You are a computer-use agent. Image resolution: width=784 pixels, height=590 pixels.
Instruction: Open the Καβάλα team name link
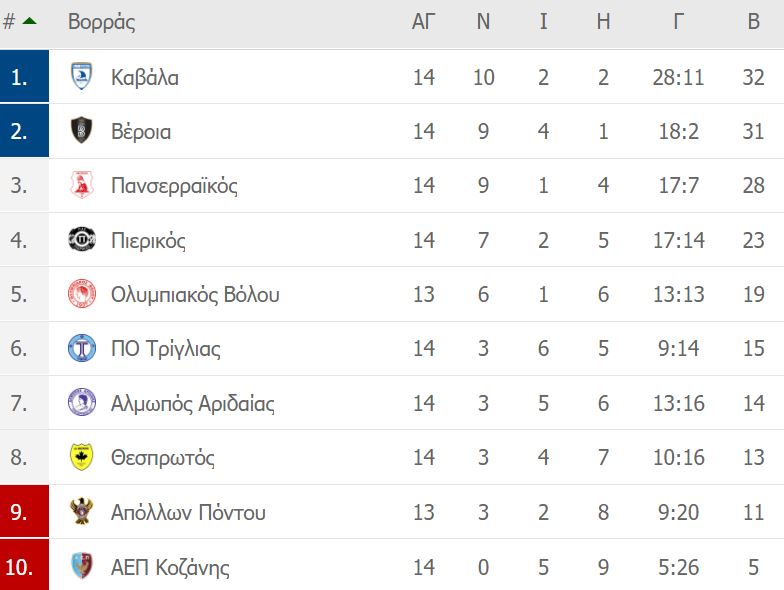pos(145,78)
